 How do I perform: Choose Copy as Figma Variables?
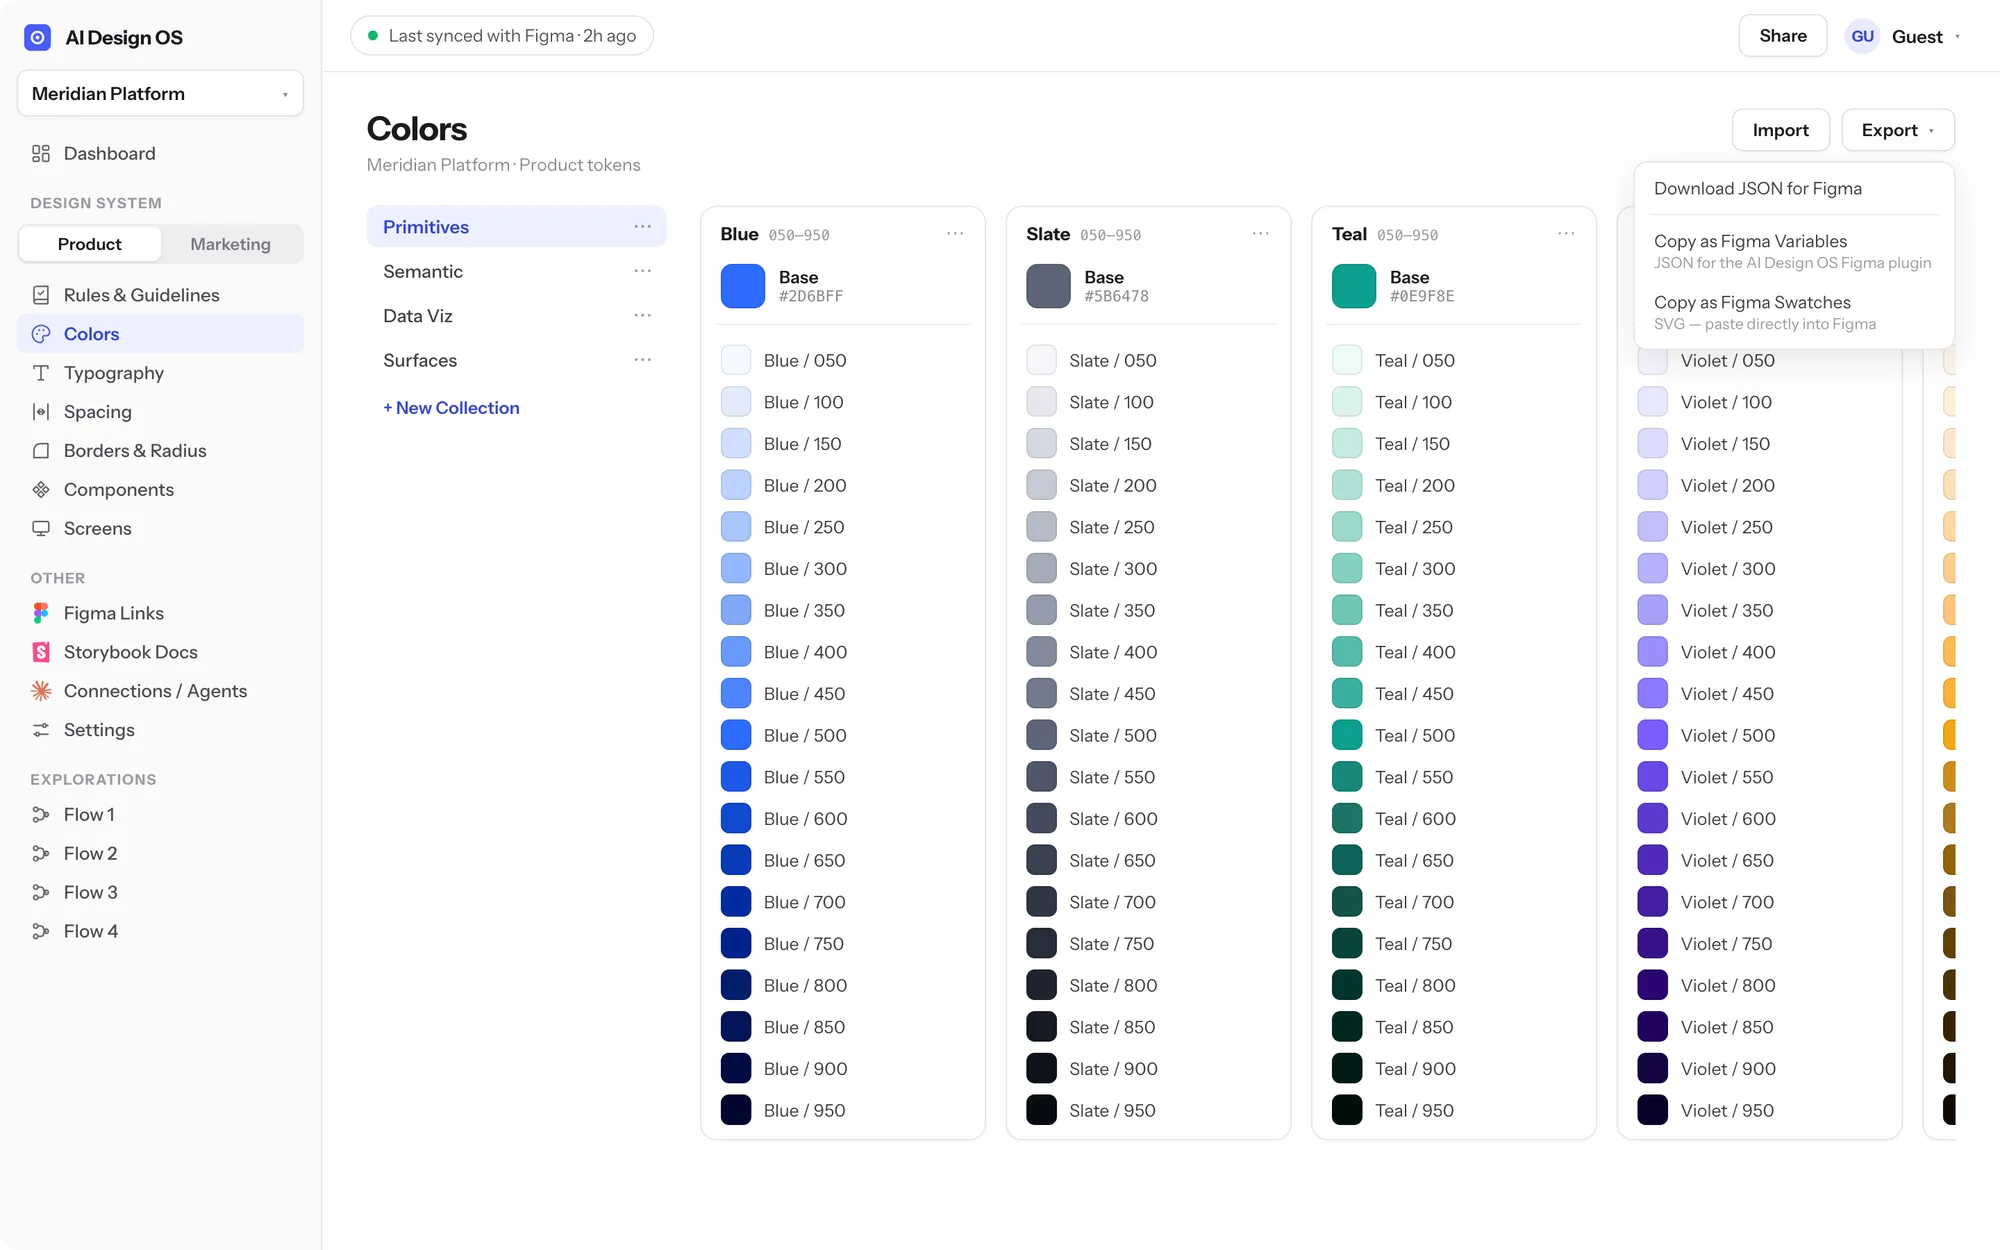pos(1794,251)
